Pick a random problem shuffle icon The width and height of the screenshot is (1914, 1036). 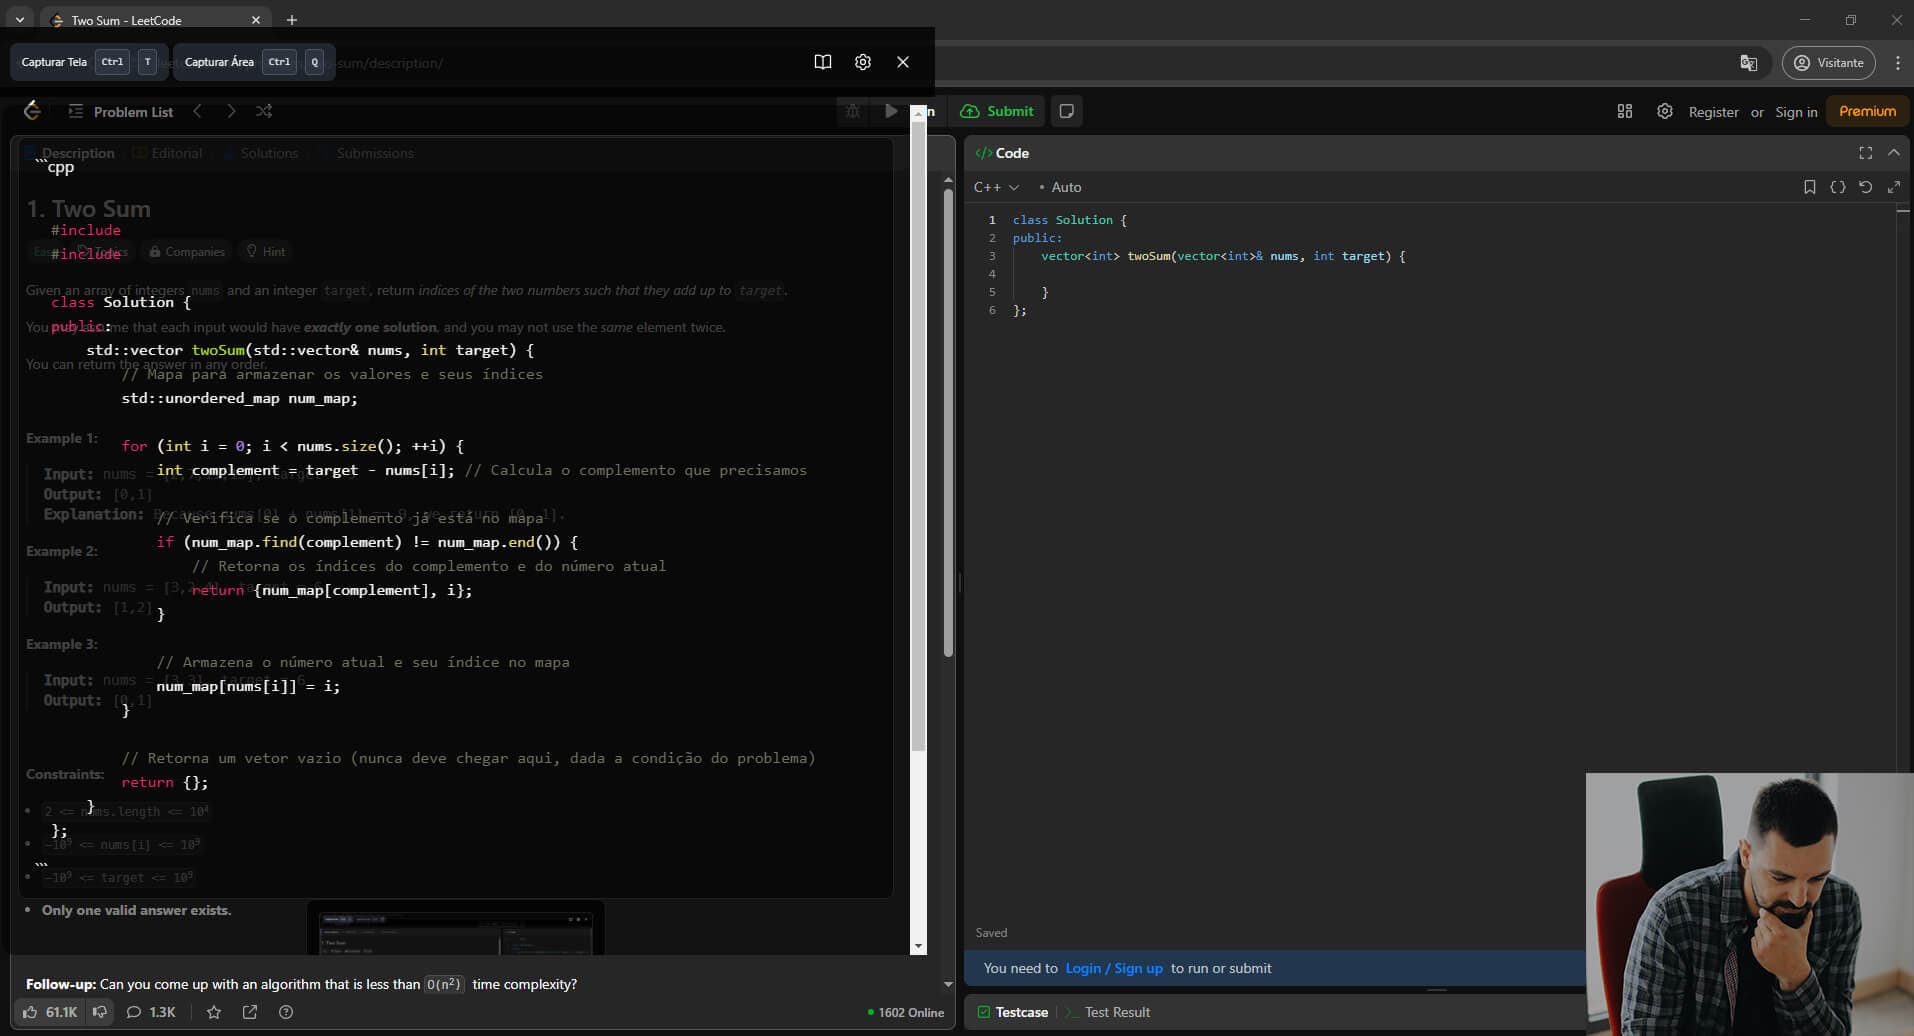tap(264, 111)
